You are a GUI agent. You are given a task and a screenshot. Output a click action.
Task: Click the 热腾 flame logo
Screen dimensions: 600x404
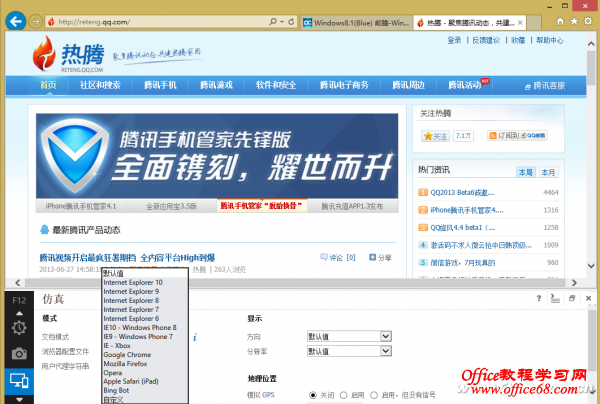(x=44, y=53)
